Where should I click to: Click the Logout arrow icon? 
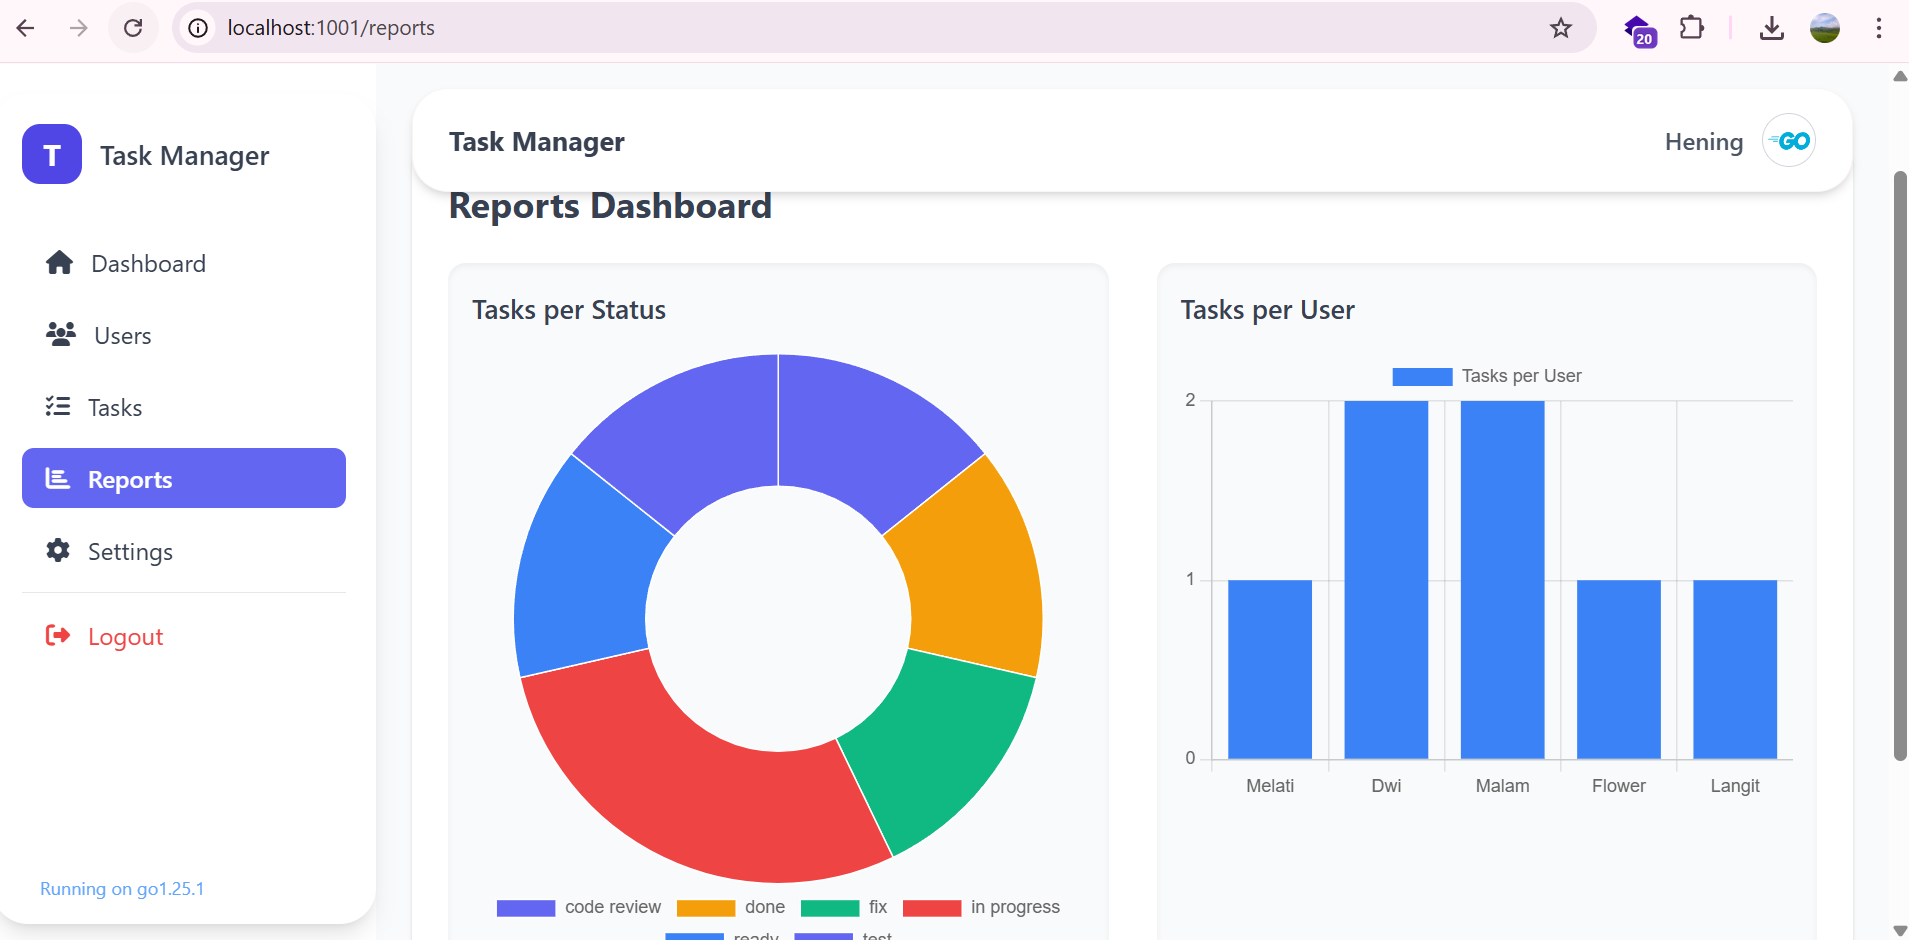(58, 636)
